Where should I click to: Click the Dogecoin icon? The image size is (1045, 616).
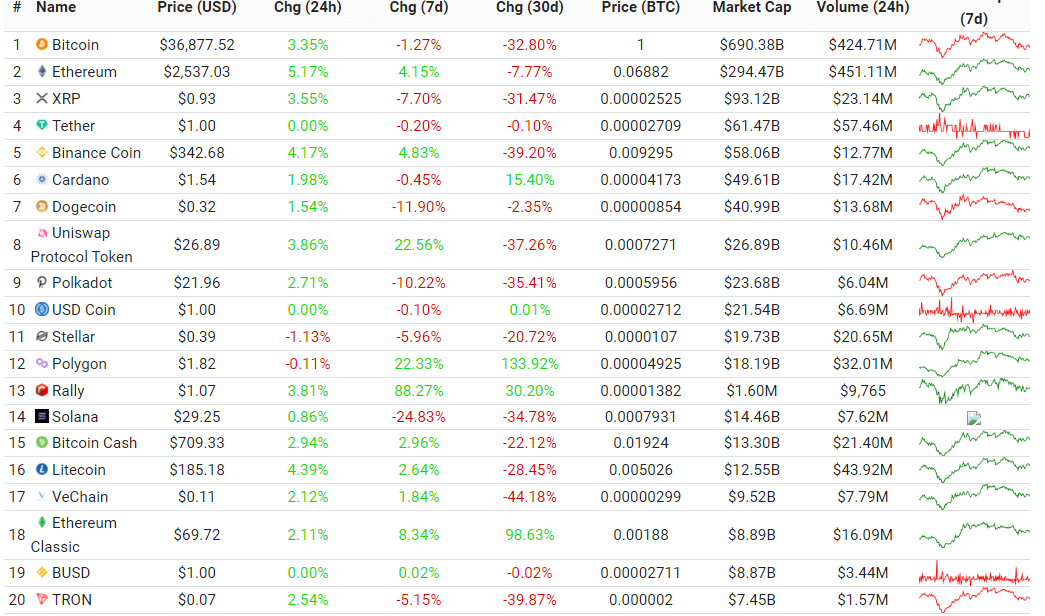coord(41,207)
